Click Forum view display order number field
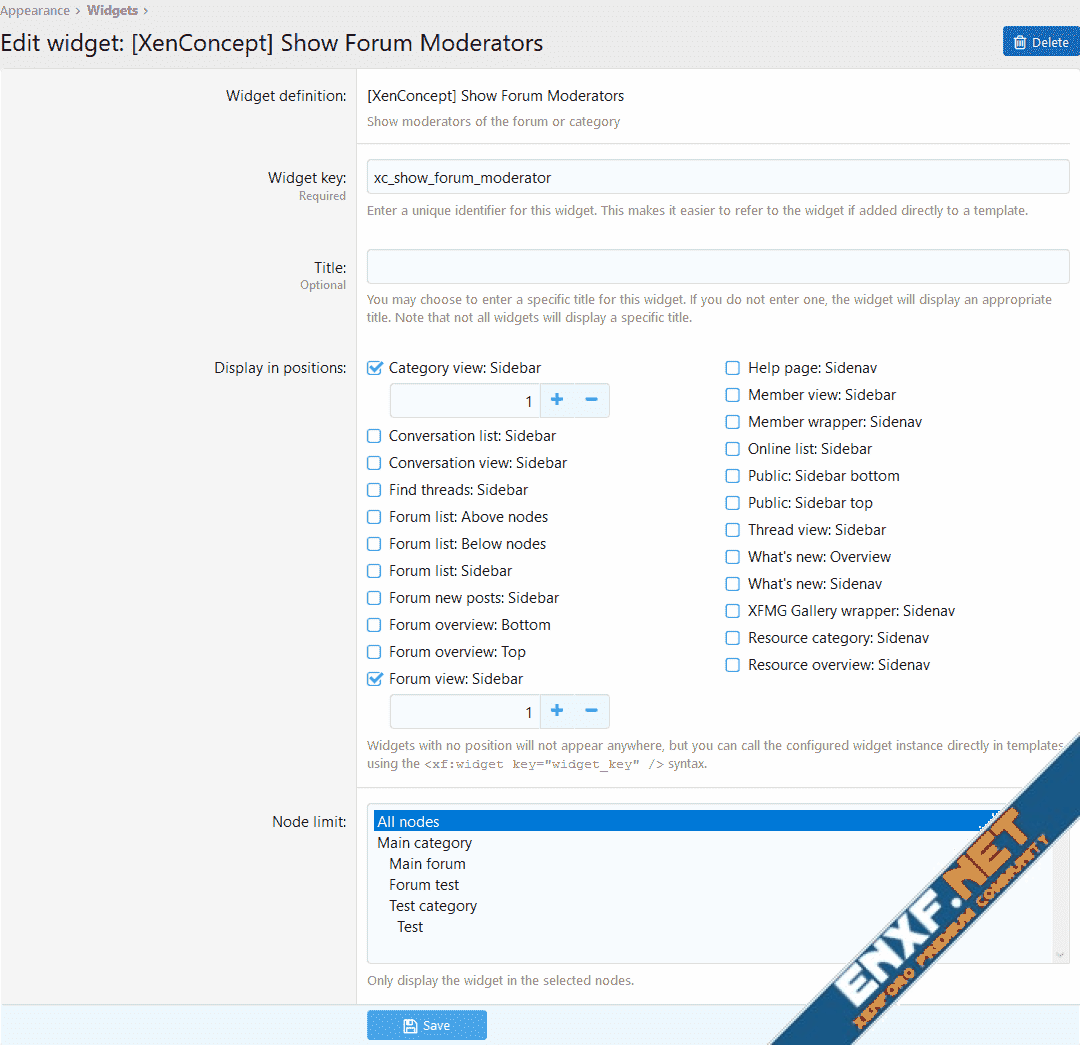 click(465, 712)
